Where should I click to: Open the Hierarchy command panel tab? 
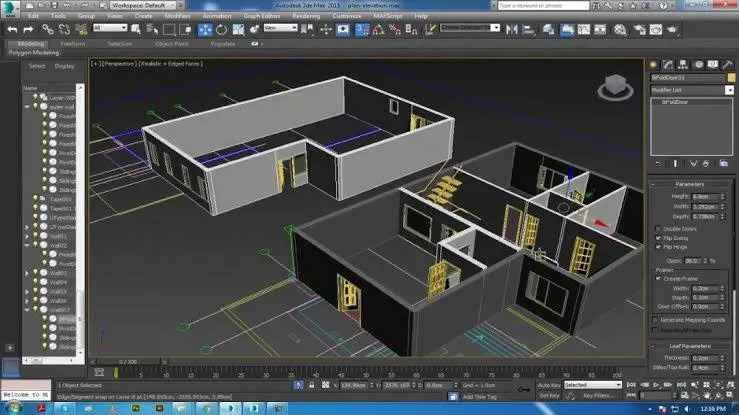(x=683, y=65)
